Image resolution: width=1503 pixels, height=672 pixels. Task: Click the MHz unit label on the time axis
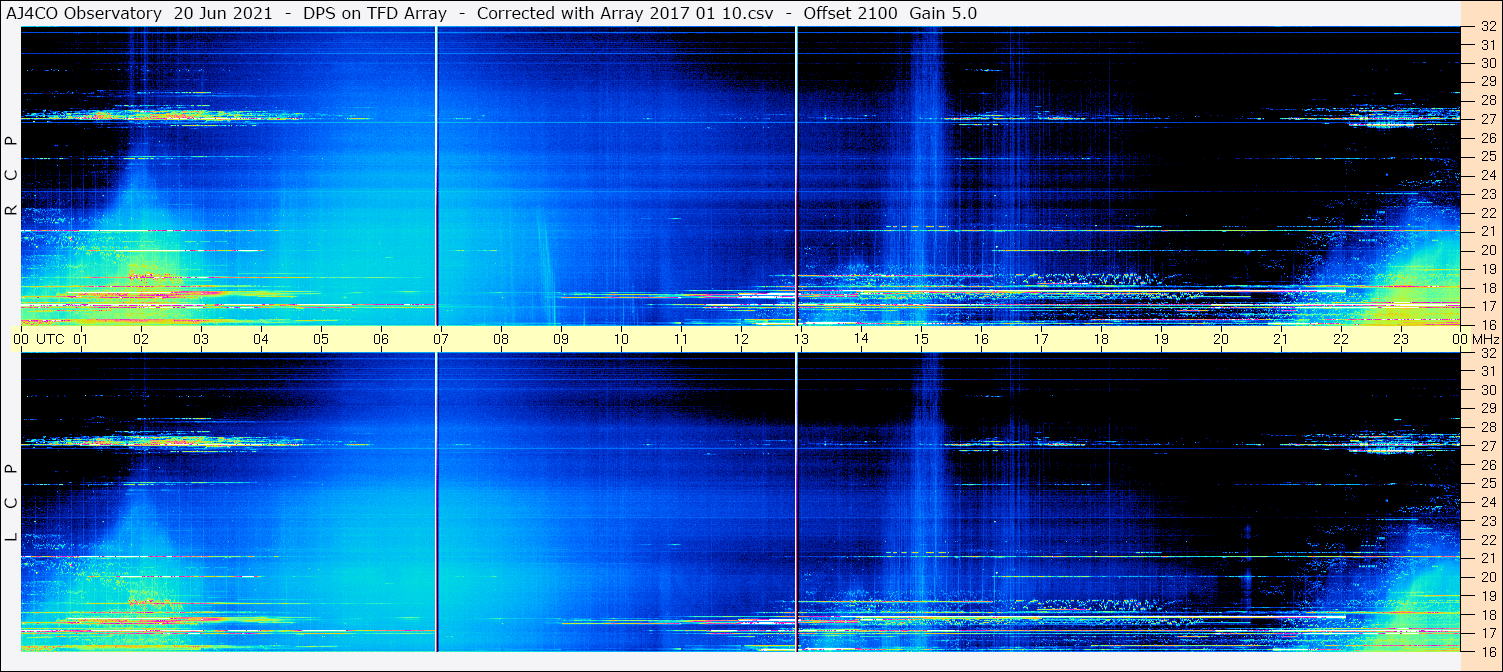1485,339
